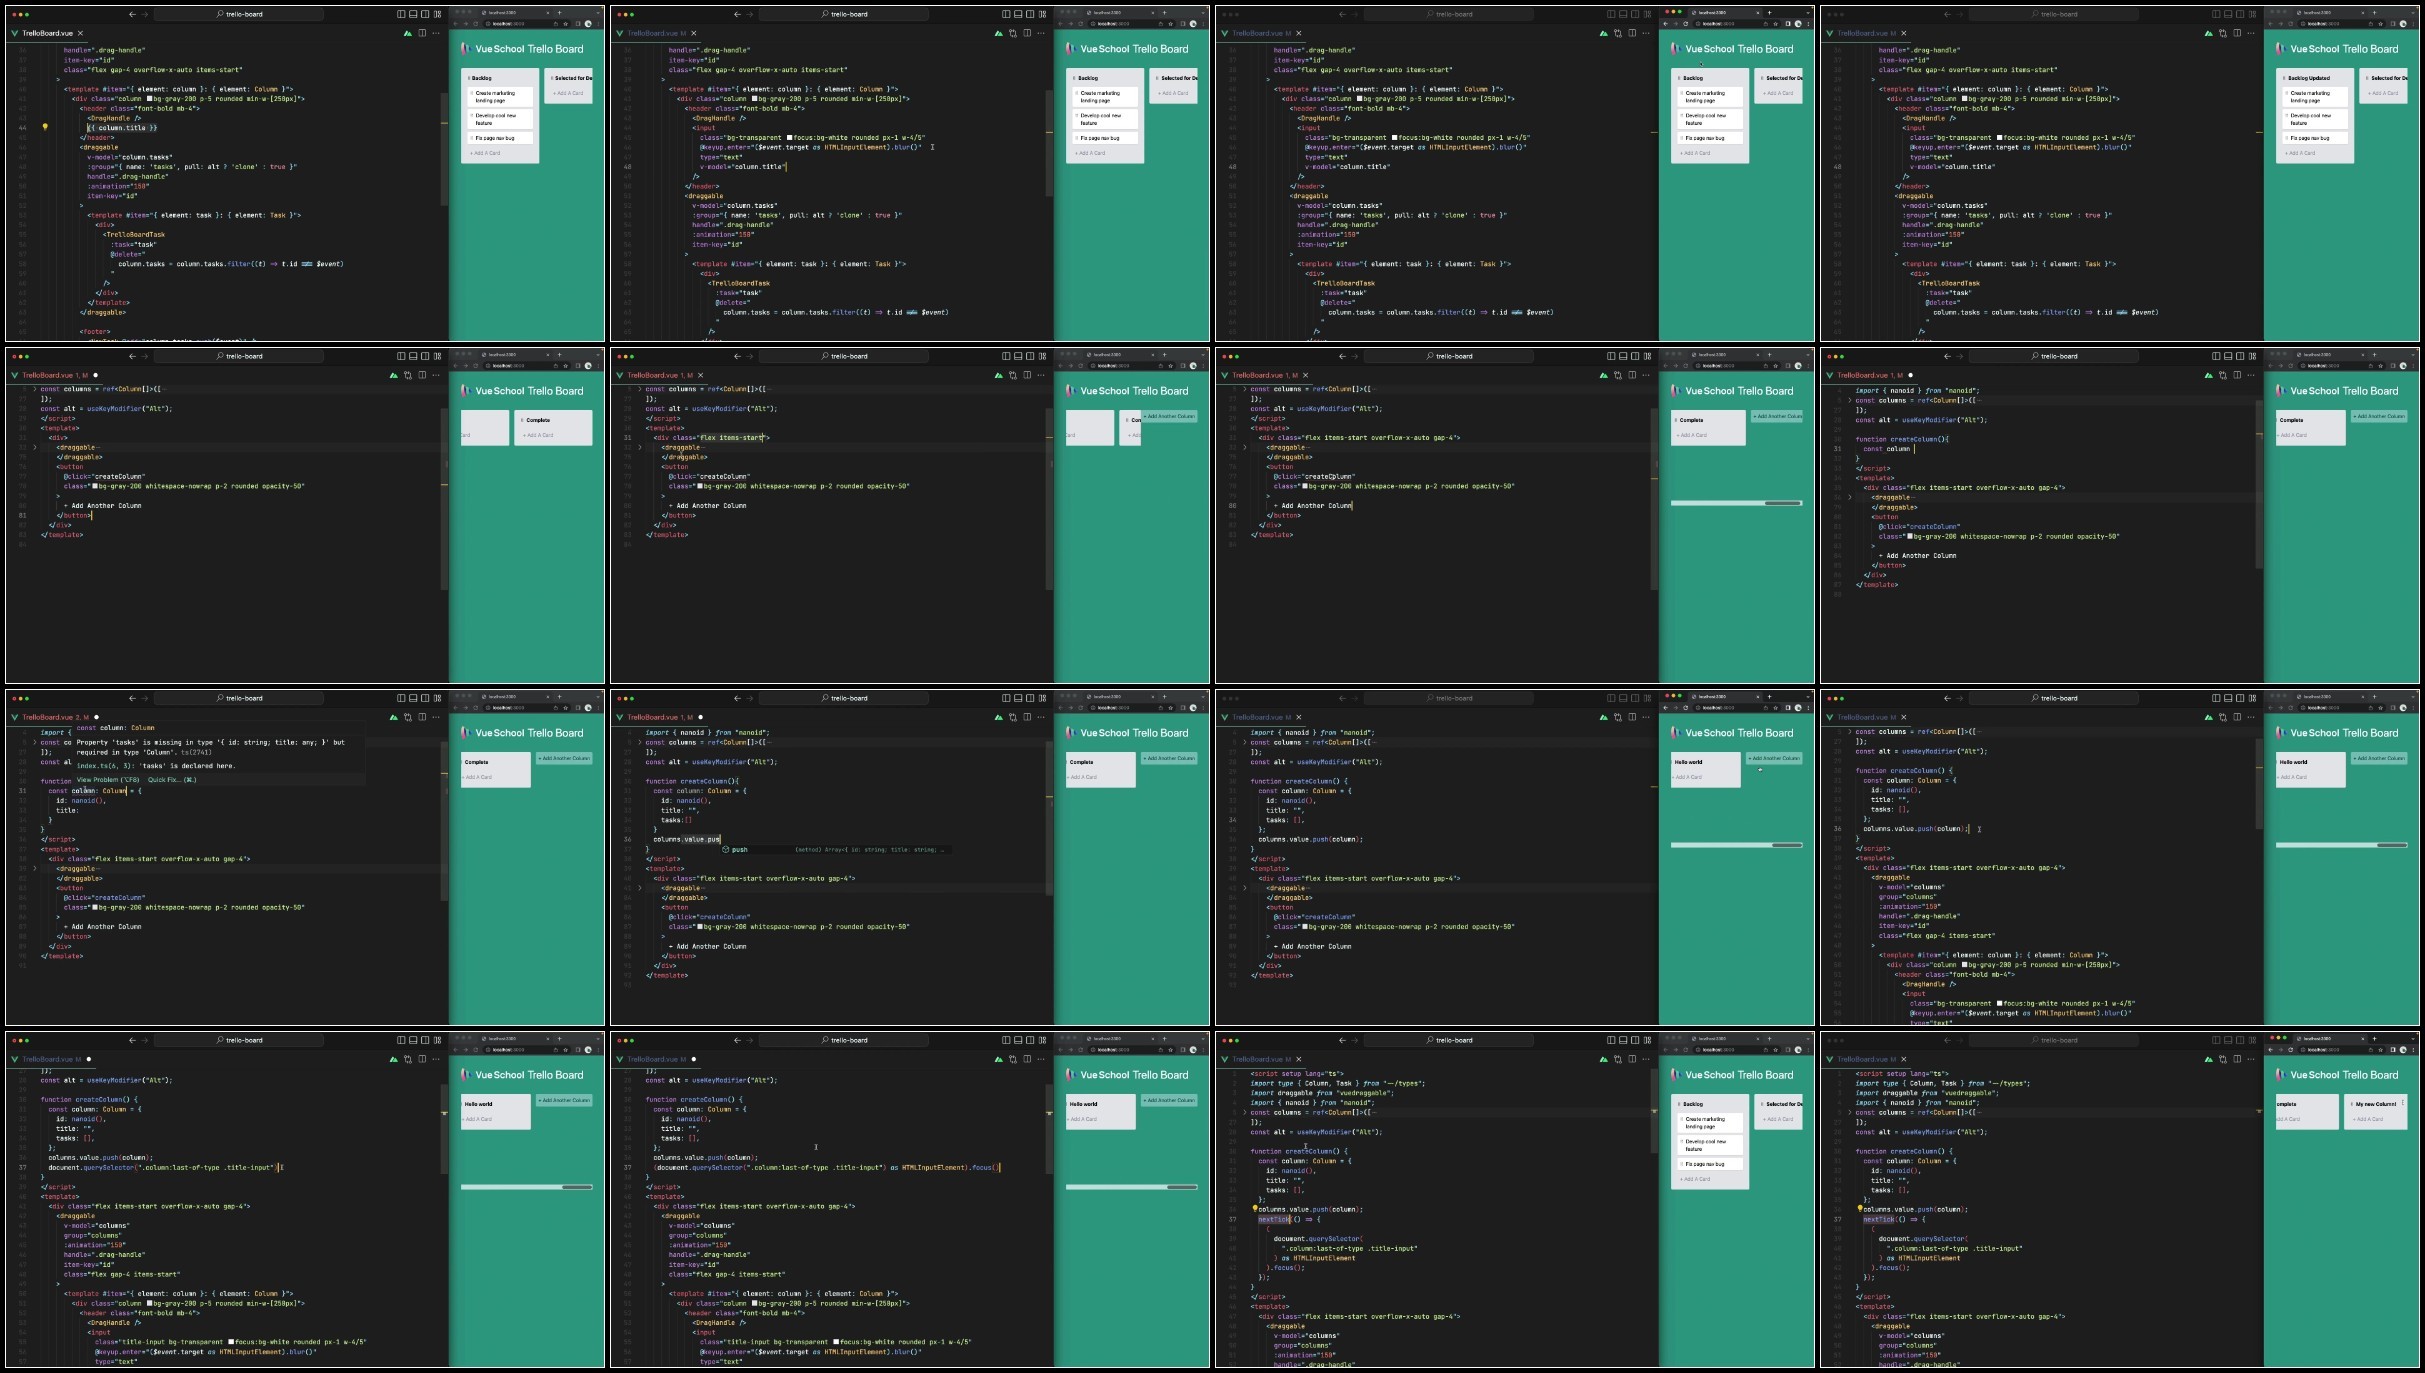Click bg-gray-200 swatch in "{{ column.title }}" frame
Image resolution: width=2425 pixels, height=1373 pixels.
151,99
